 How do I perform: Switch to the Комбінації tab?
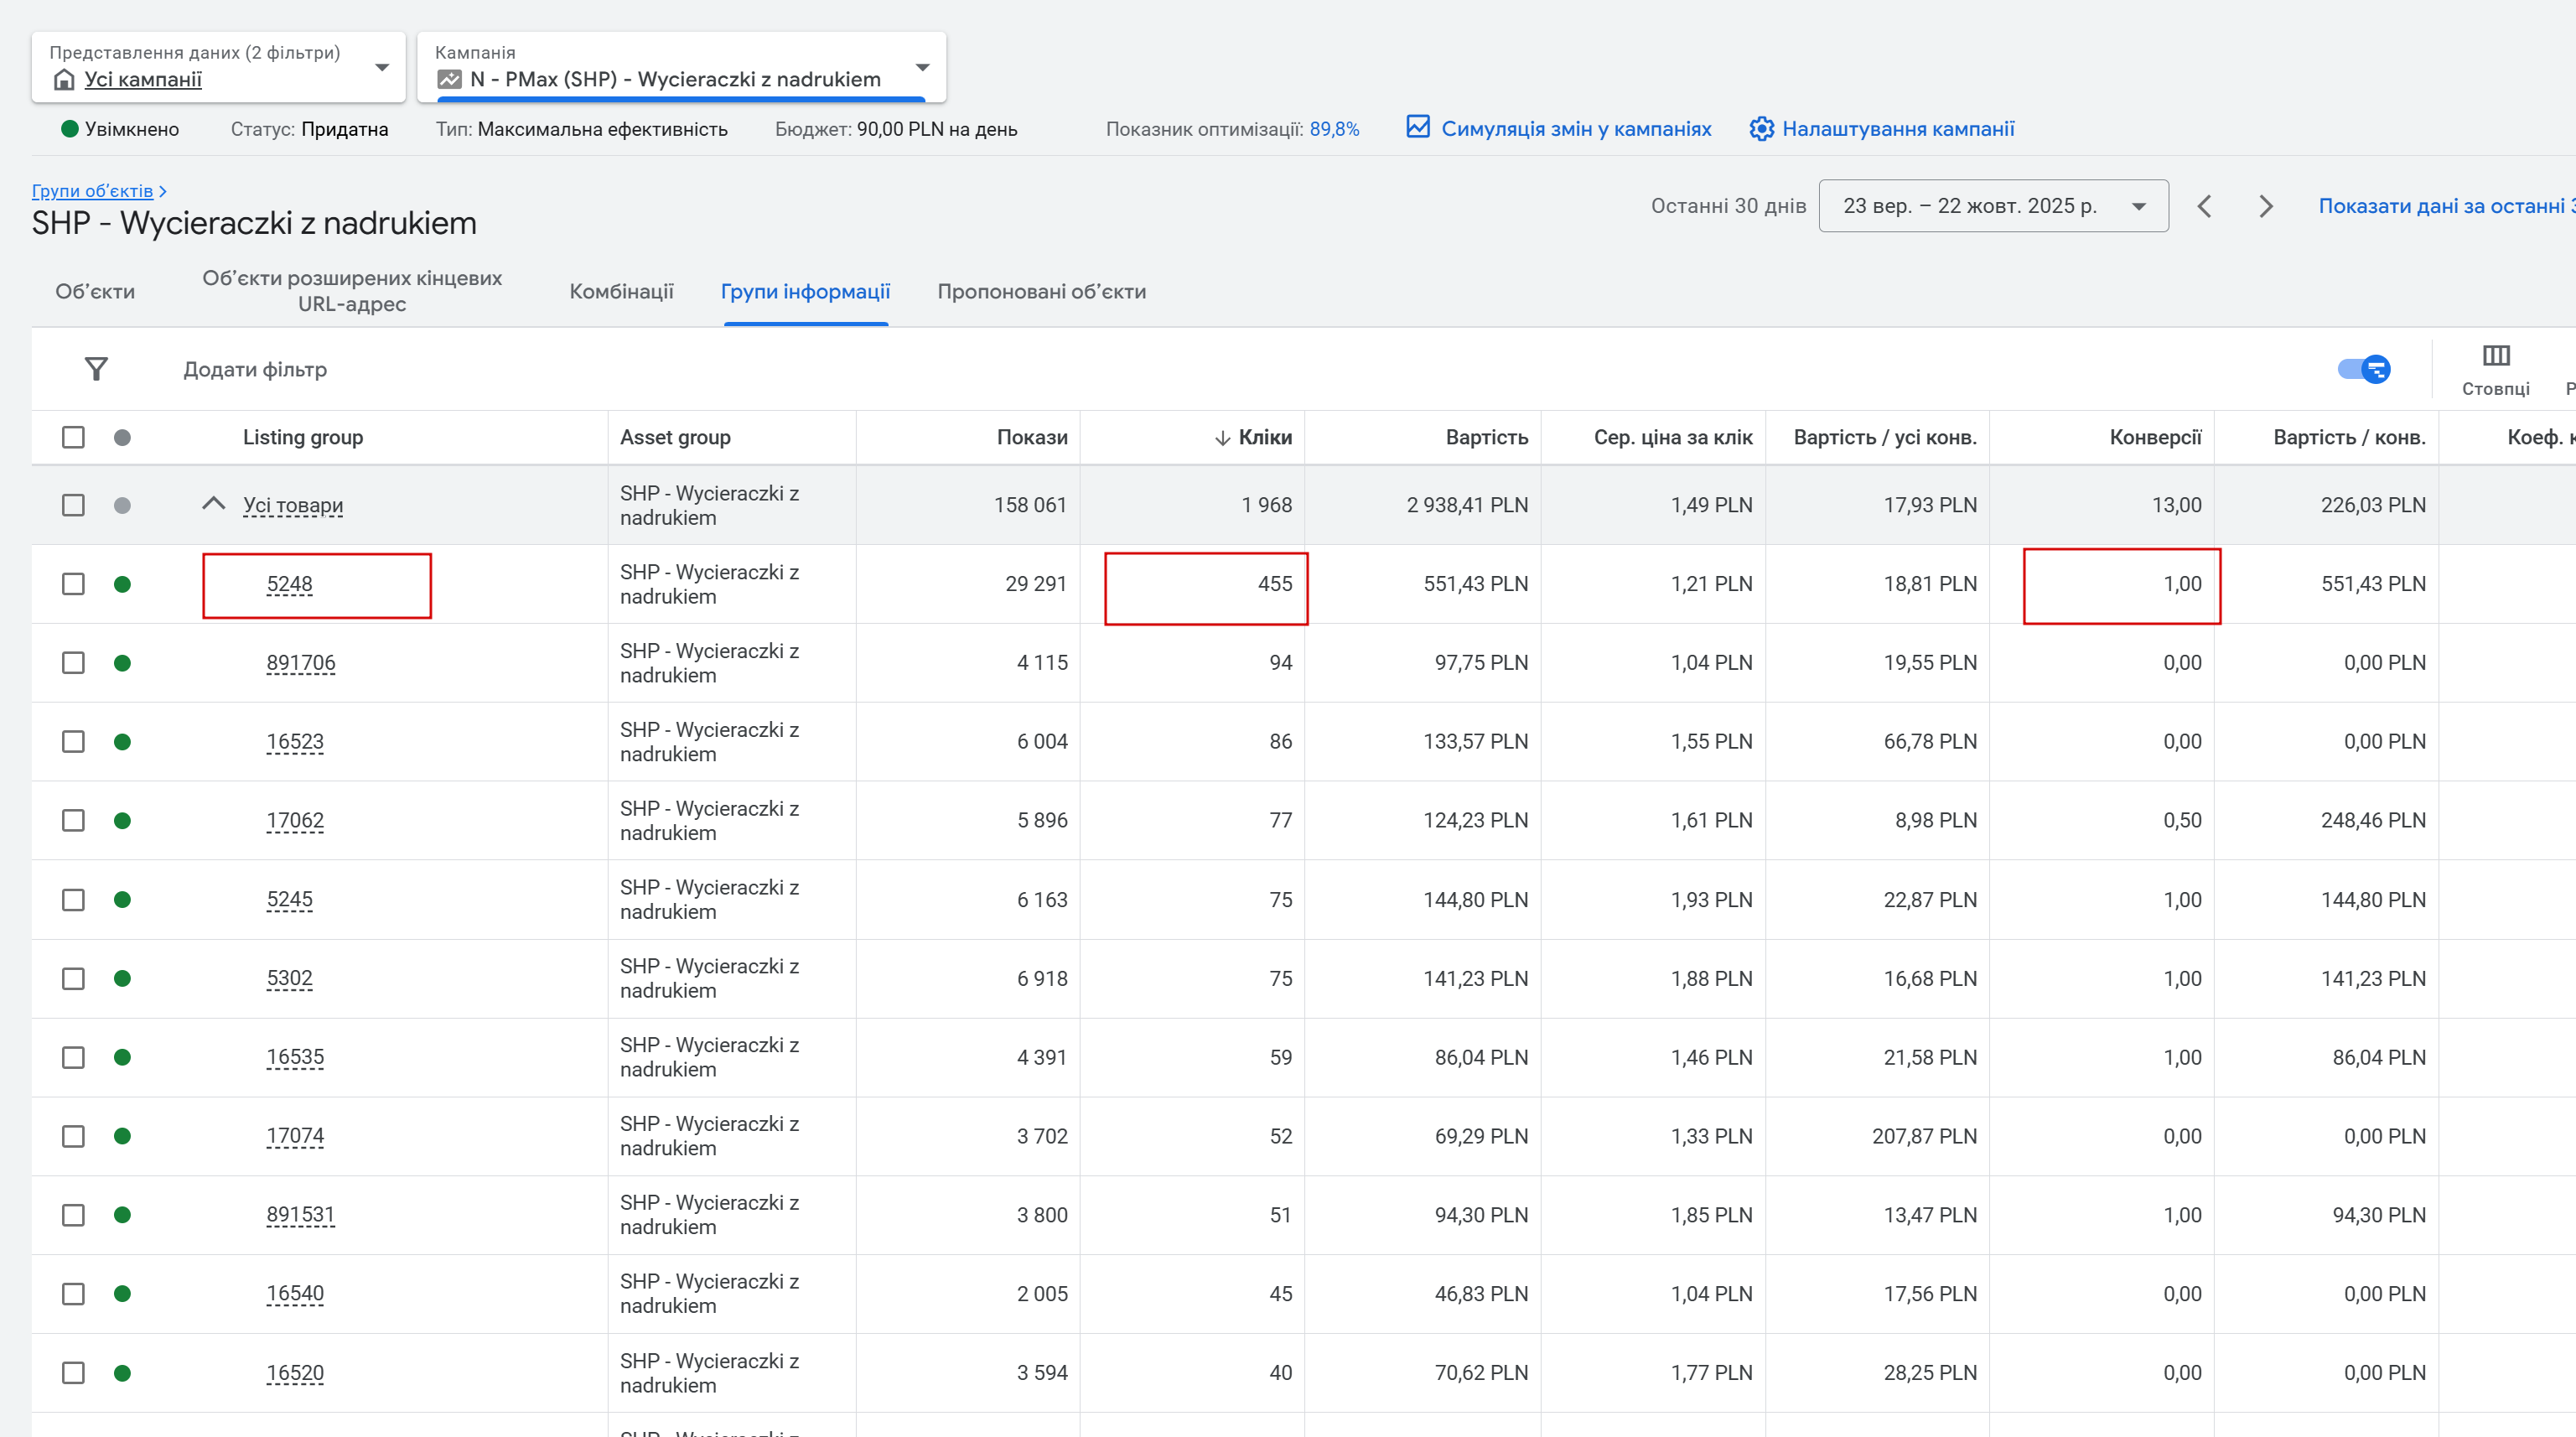[x=621, y=291]
